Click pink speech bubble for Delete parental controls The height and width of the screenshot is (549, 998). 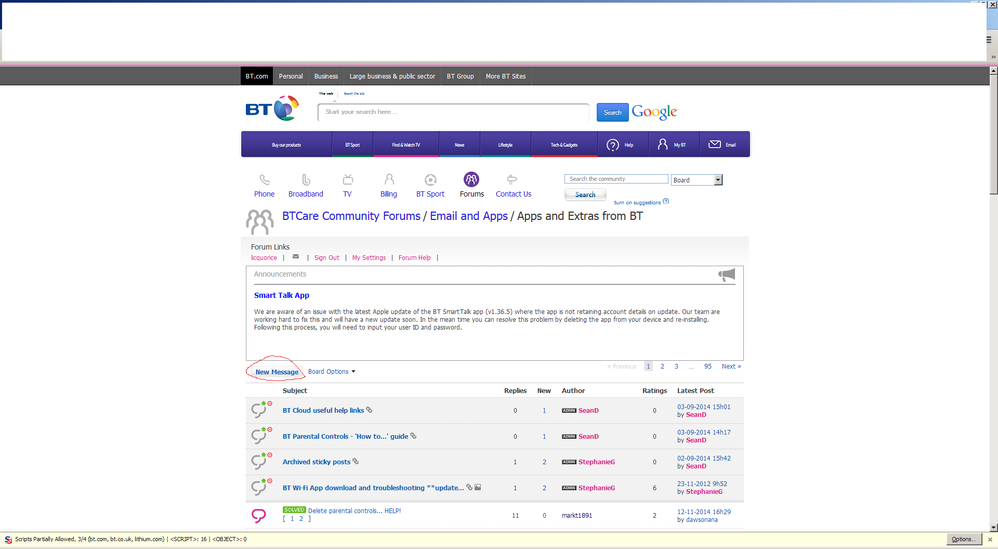pyautogui.click(x=258, y=515)
